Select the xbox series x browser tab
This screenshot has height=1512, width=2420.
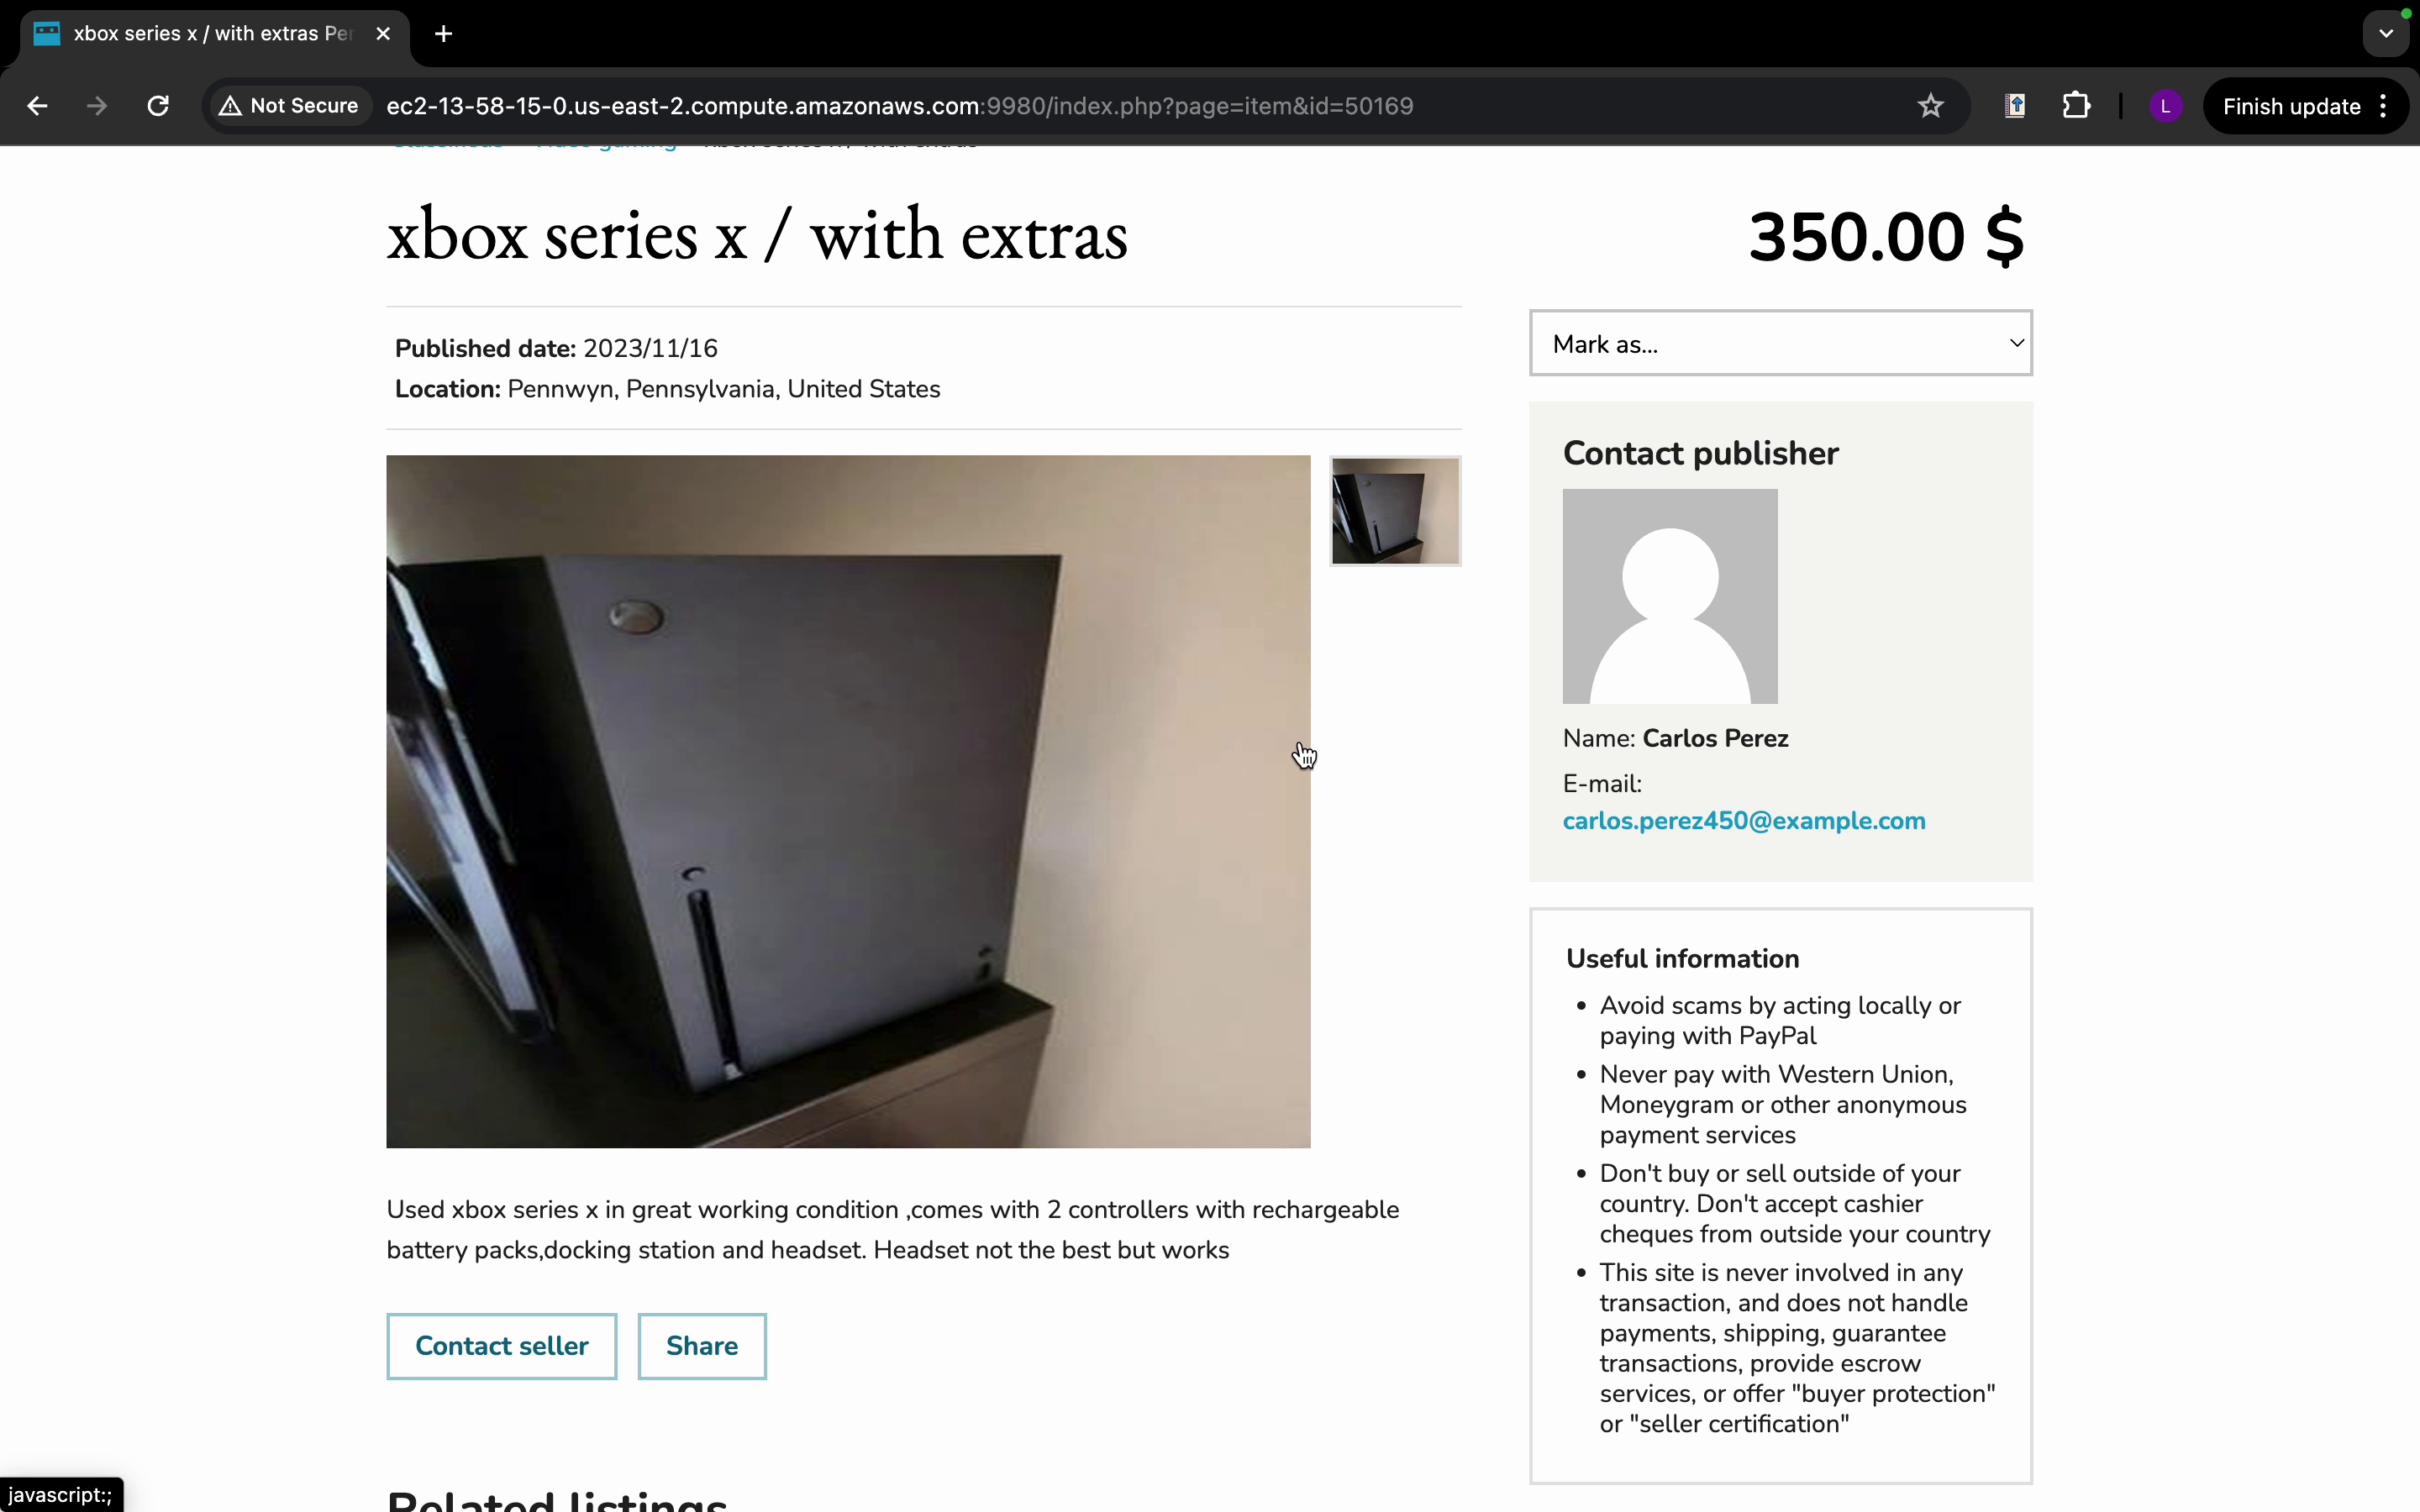(x=212, y=34)
